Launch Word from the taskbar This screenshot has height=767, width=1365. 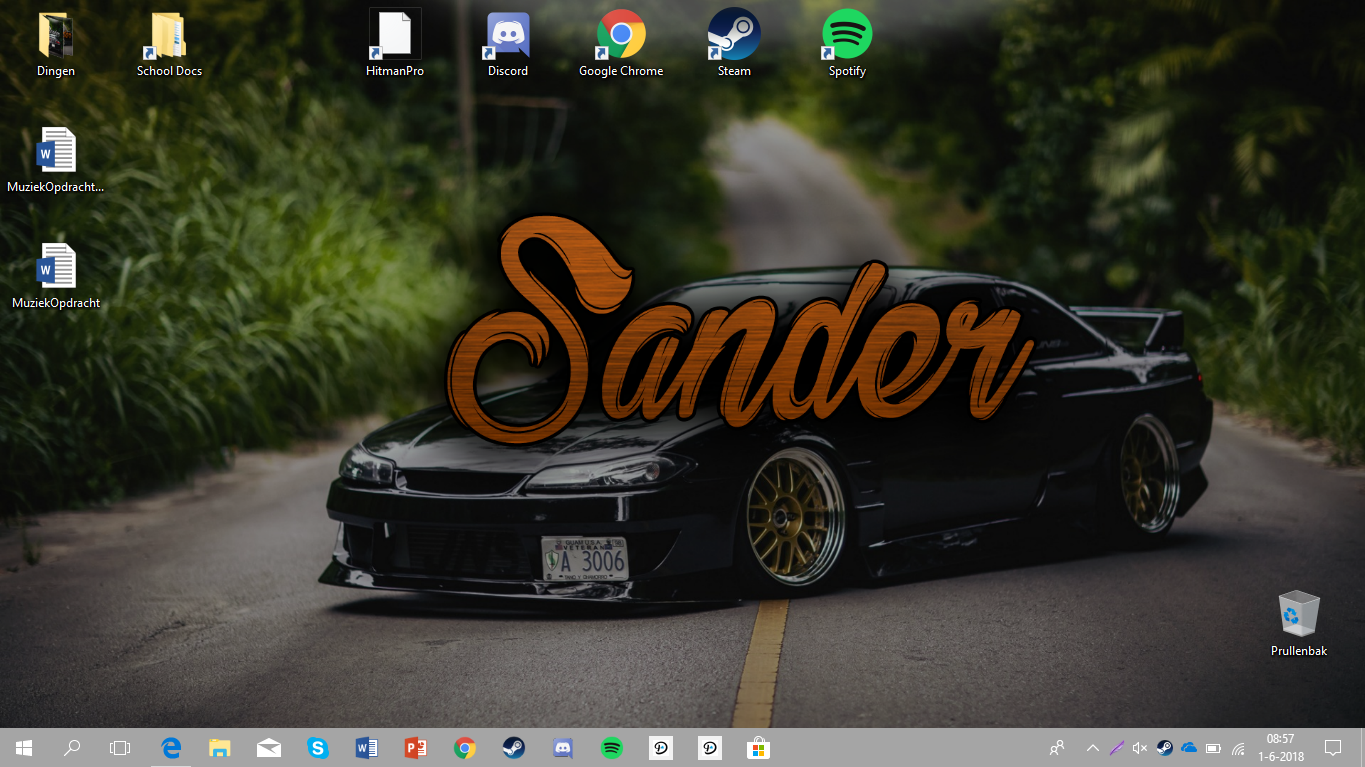[367, 747]
